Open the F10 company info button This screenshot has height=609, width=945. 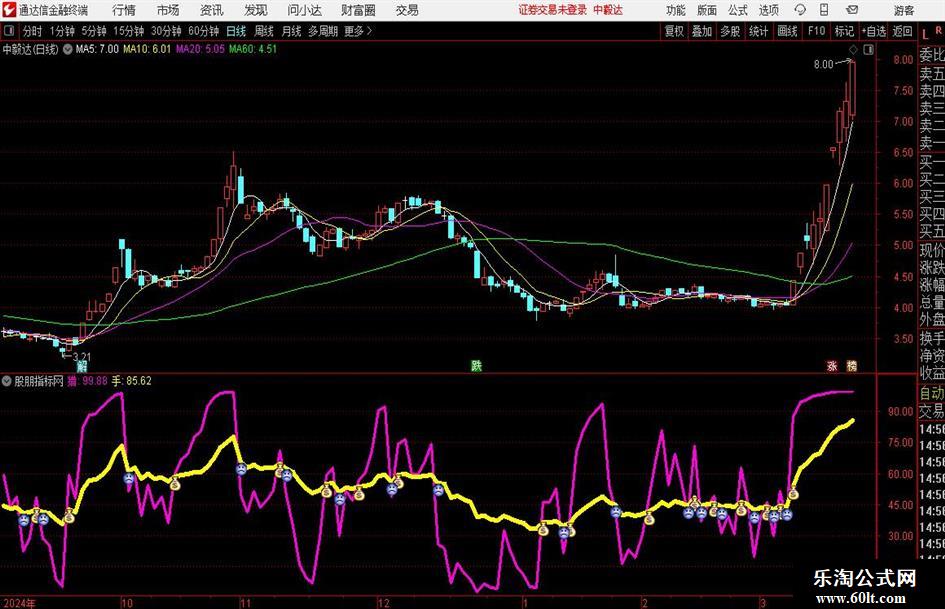point(816,31)
